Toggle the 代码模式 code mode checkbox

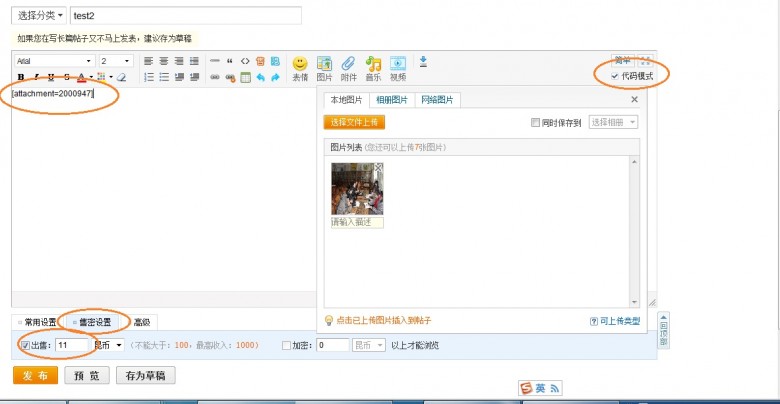(614, 76)
